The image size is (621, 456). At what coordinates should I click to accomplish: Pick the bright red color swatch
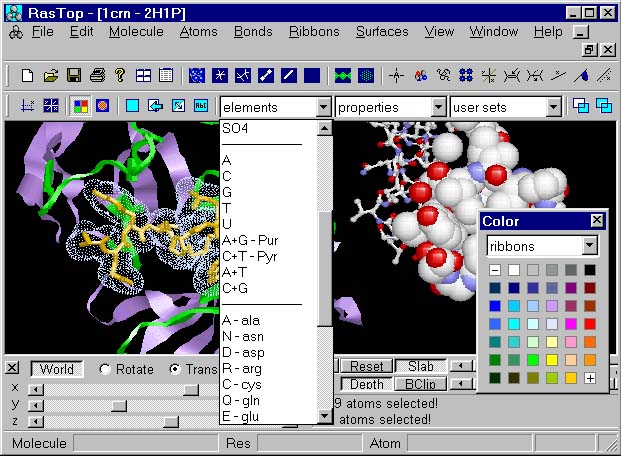(x=590, y=324)
